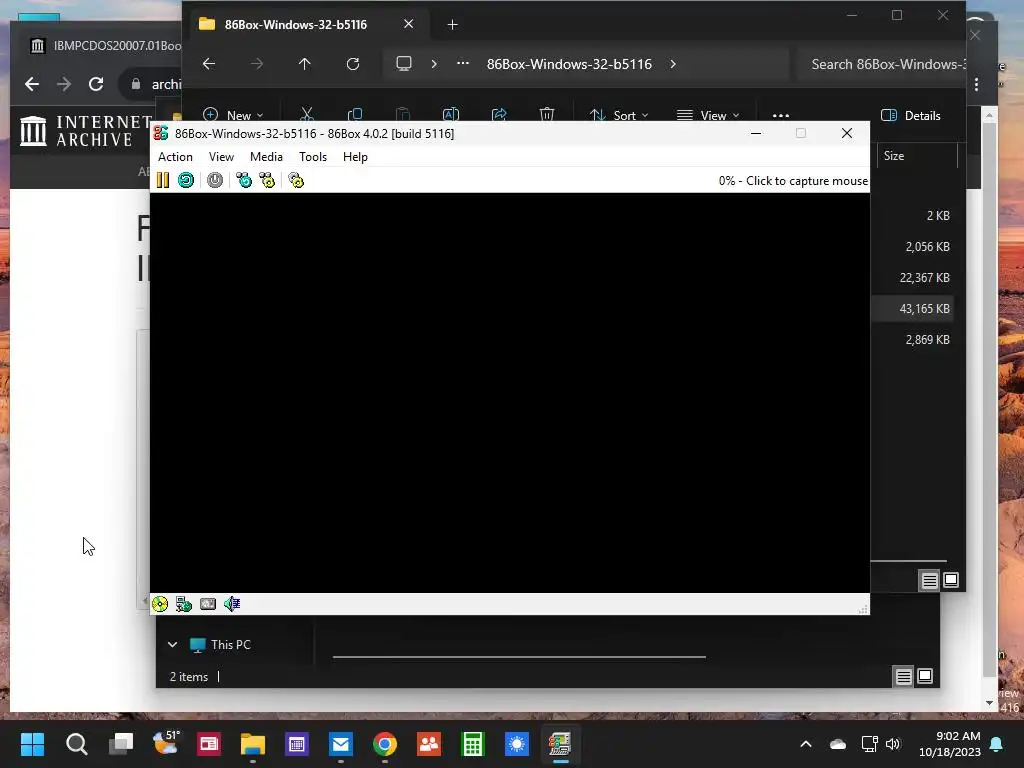Open 86Box settings gear icon in toolbar
The image size is (1024, 768).
(296, 180)
